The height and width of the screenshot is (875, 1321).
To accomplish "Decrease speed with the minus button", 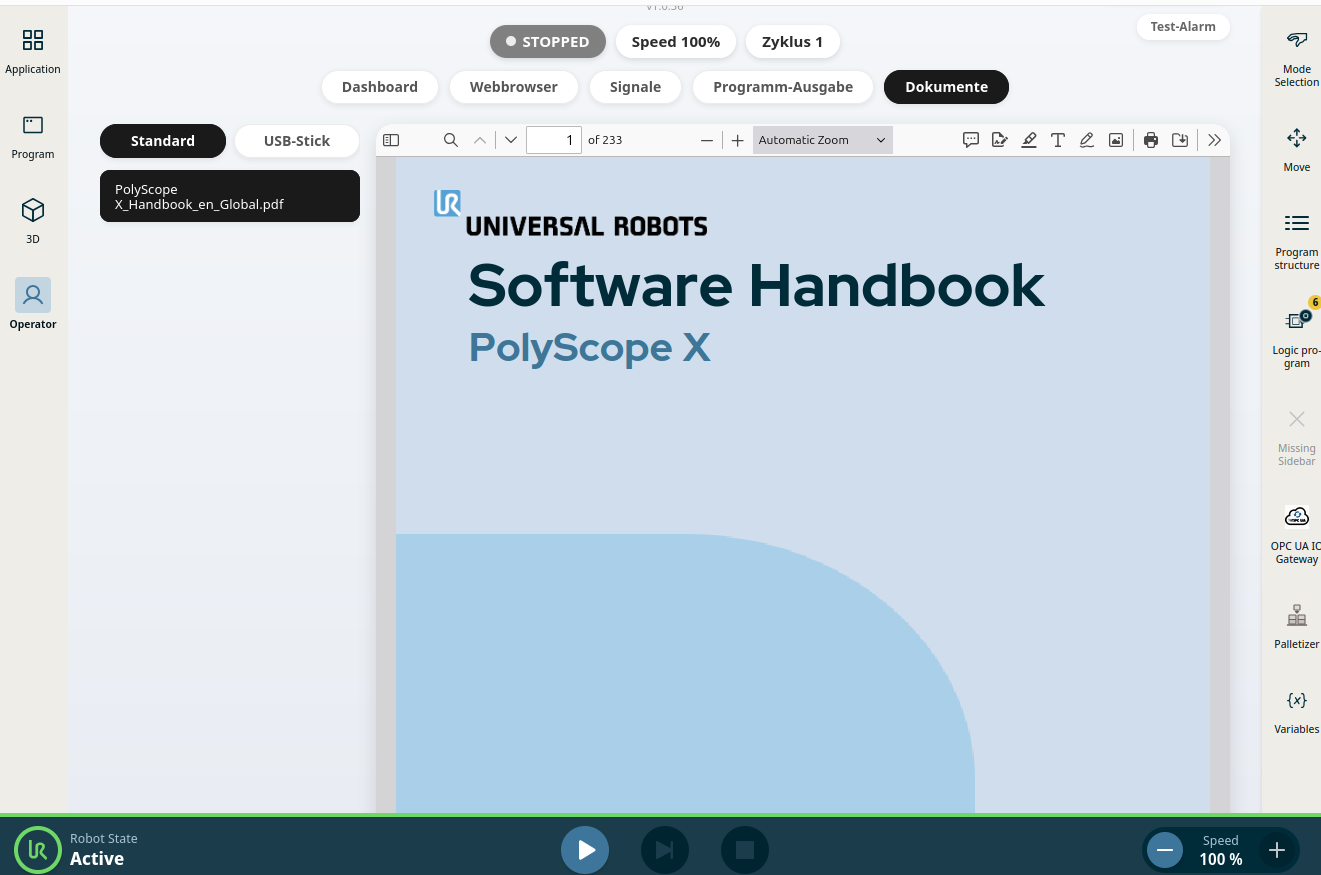I will coord(1164,850).
